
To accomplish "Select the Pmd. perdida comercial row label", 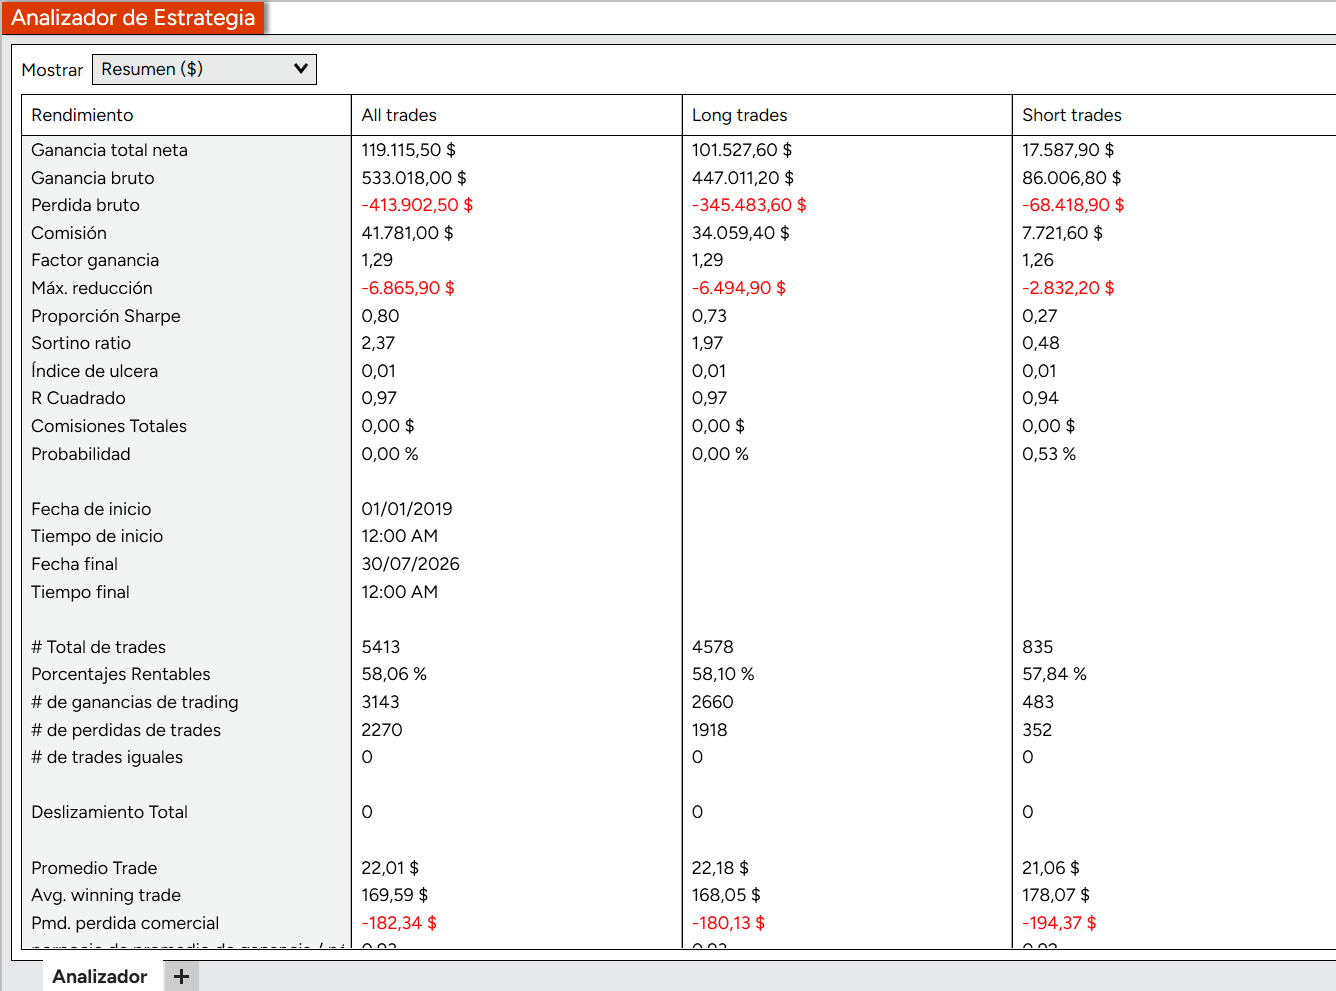I will (124, 923).
